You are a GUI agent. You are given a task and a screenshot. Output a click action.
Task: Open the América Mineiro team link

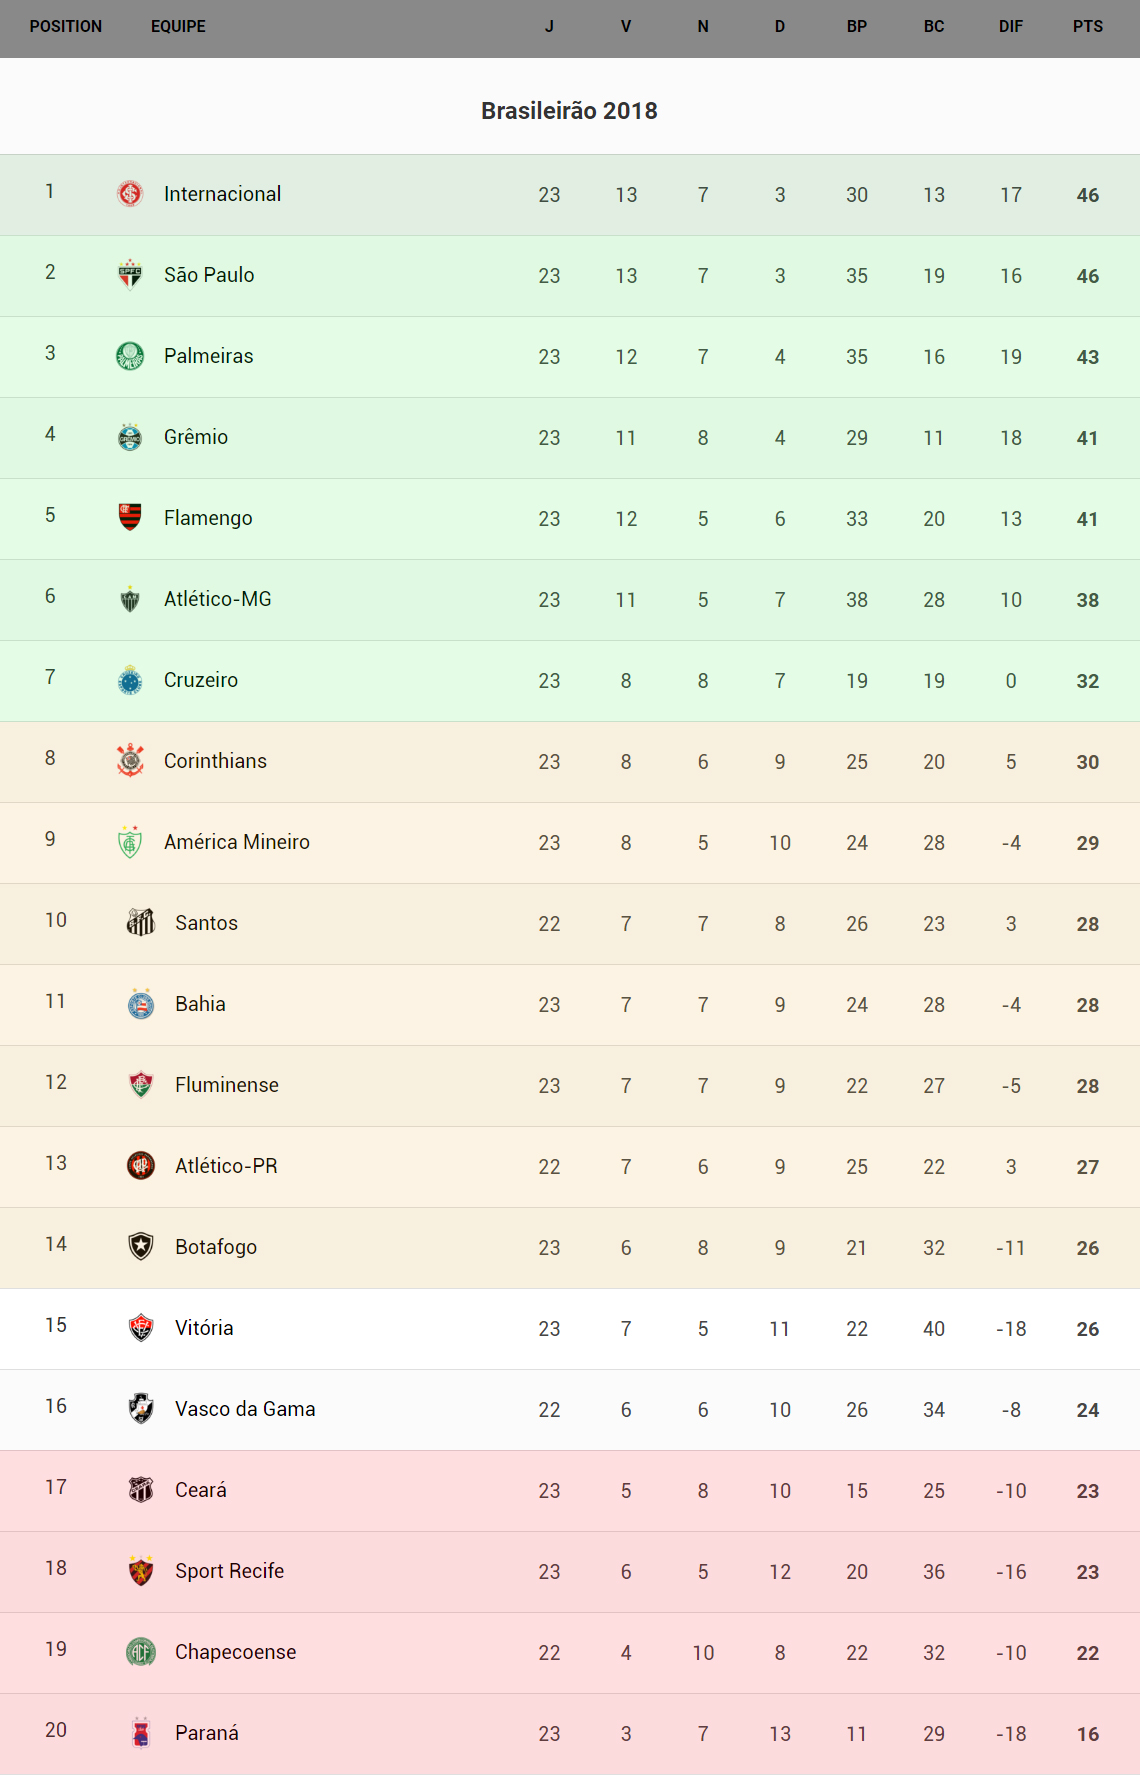coord(237,842)
